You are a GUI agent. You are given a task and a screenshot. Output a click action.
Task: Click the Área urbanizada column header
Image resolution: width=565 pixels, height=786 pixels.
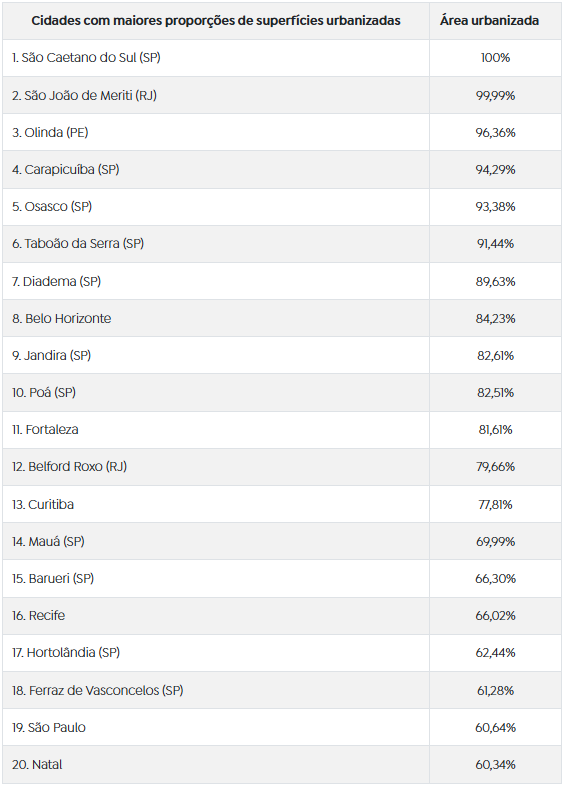coord(489,21)
